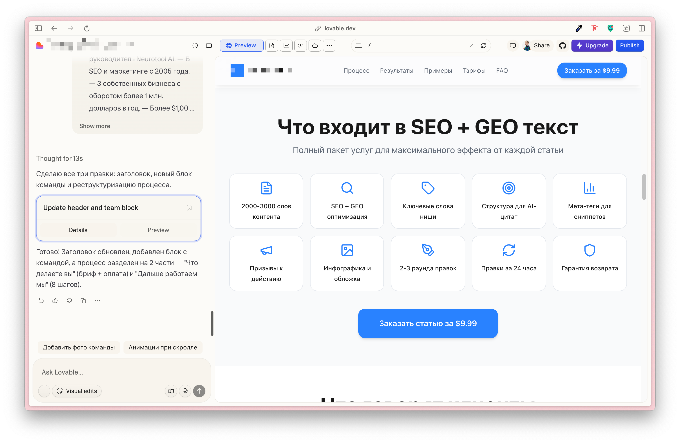Click the refresh icon of the 24-hour edits card
The height and width of the screenshot is (443, 680).
click(509, 250)
